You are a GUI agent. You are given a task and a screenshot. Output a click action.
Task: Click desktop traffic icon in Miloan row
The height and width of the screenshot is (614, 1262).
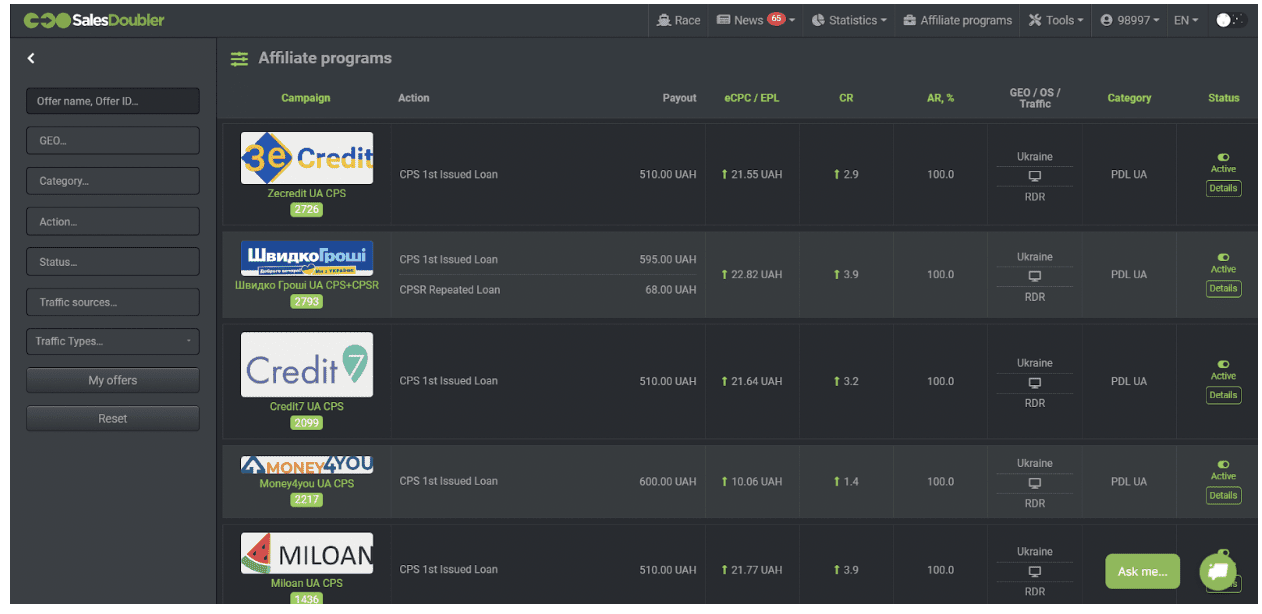click(1035, 571)
